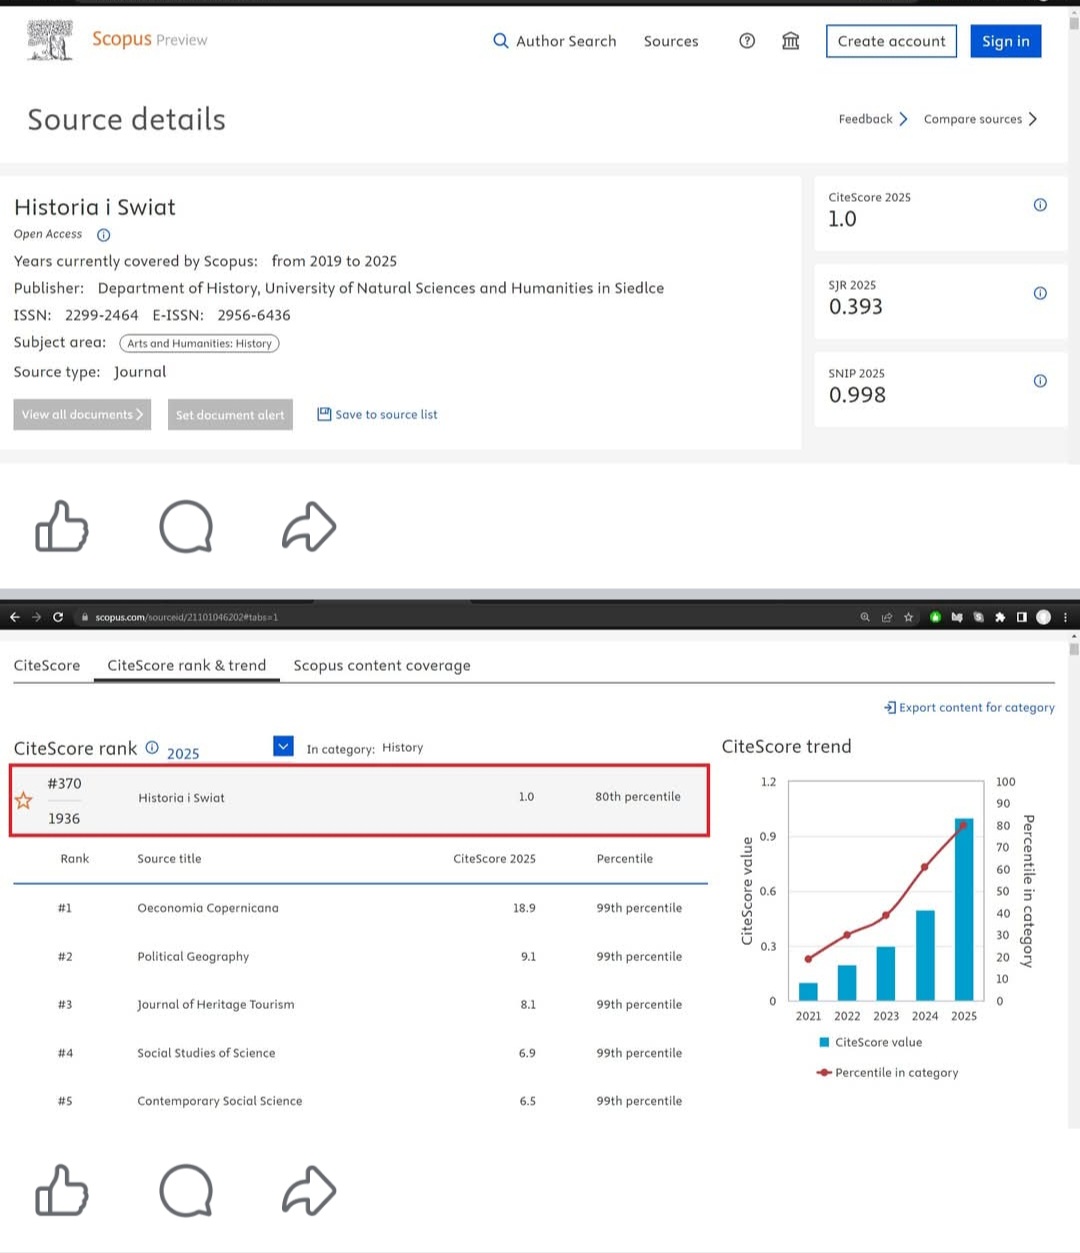Image resolution: width=1080 pixels, height=1253 pixels.
Task: Select CiteScore rank & trend tab
Action: 187,665
